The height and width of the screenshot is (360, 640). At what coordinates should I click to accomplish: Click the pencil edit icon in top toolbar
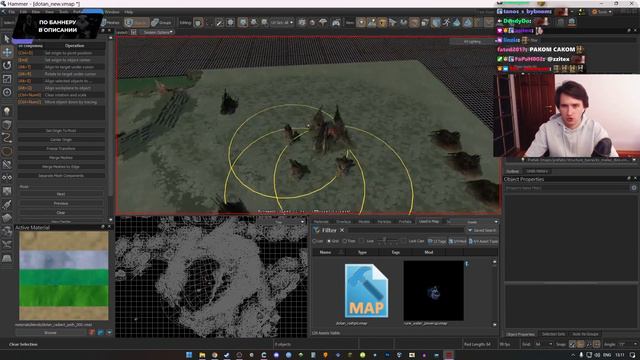coord(220,22)
